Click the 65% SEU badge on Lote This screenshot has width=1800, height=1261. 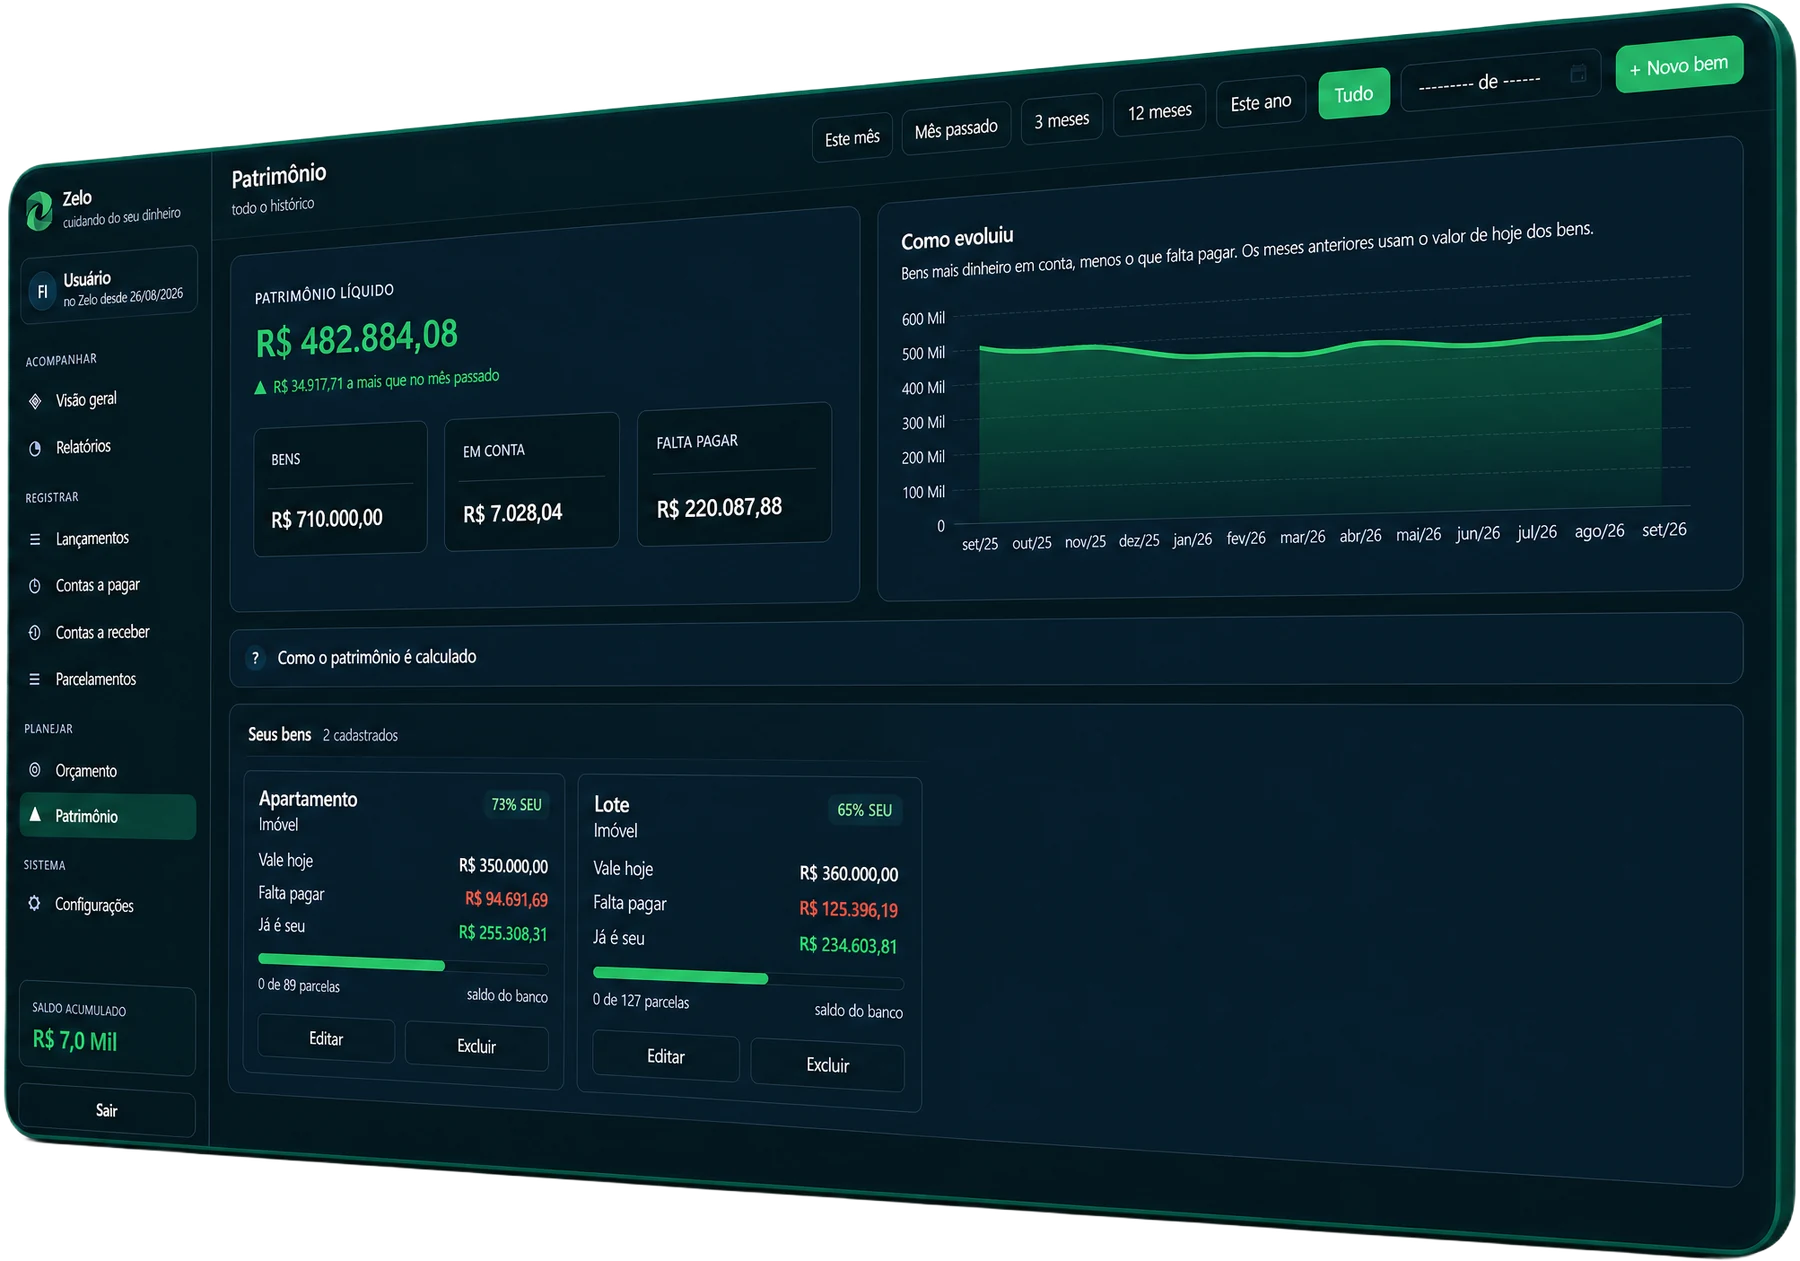click(x=865, y=810)
